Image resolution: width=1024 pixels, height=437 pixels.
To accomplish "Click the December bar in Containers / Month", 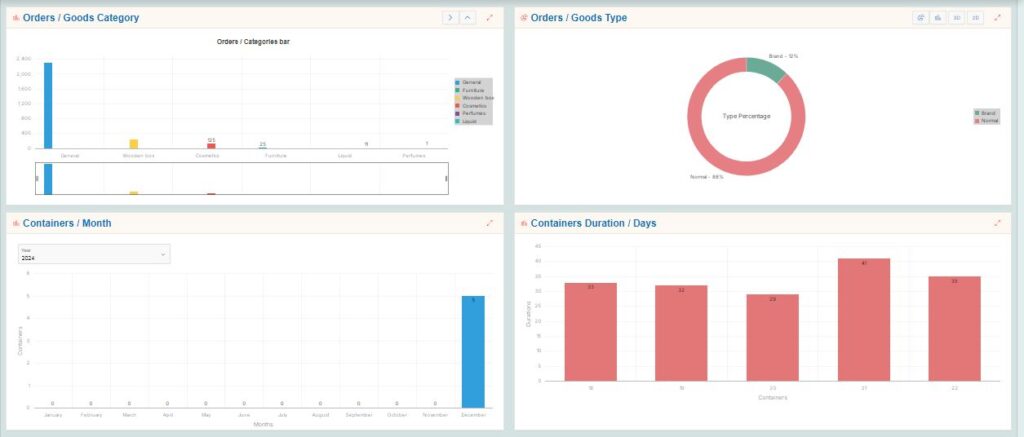I will tap(473, 350).
